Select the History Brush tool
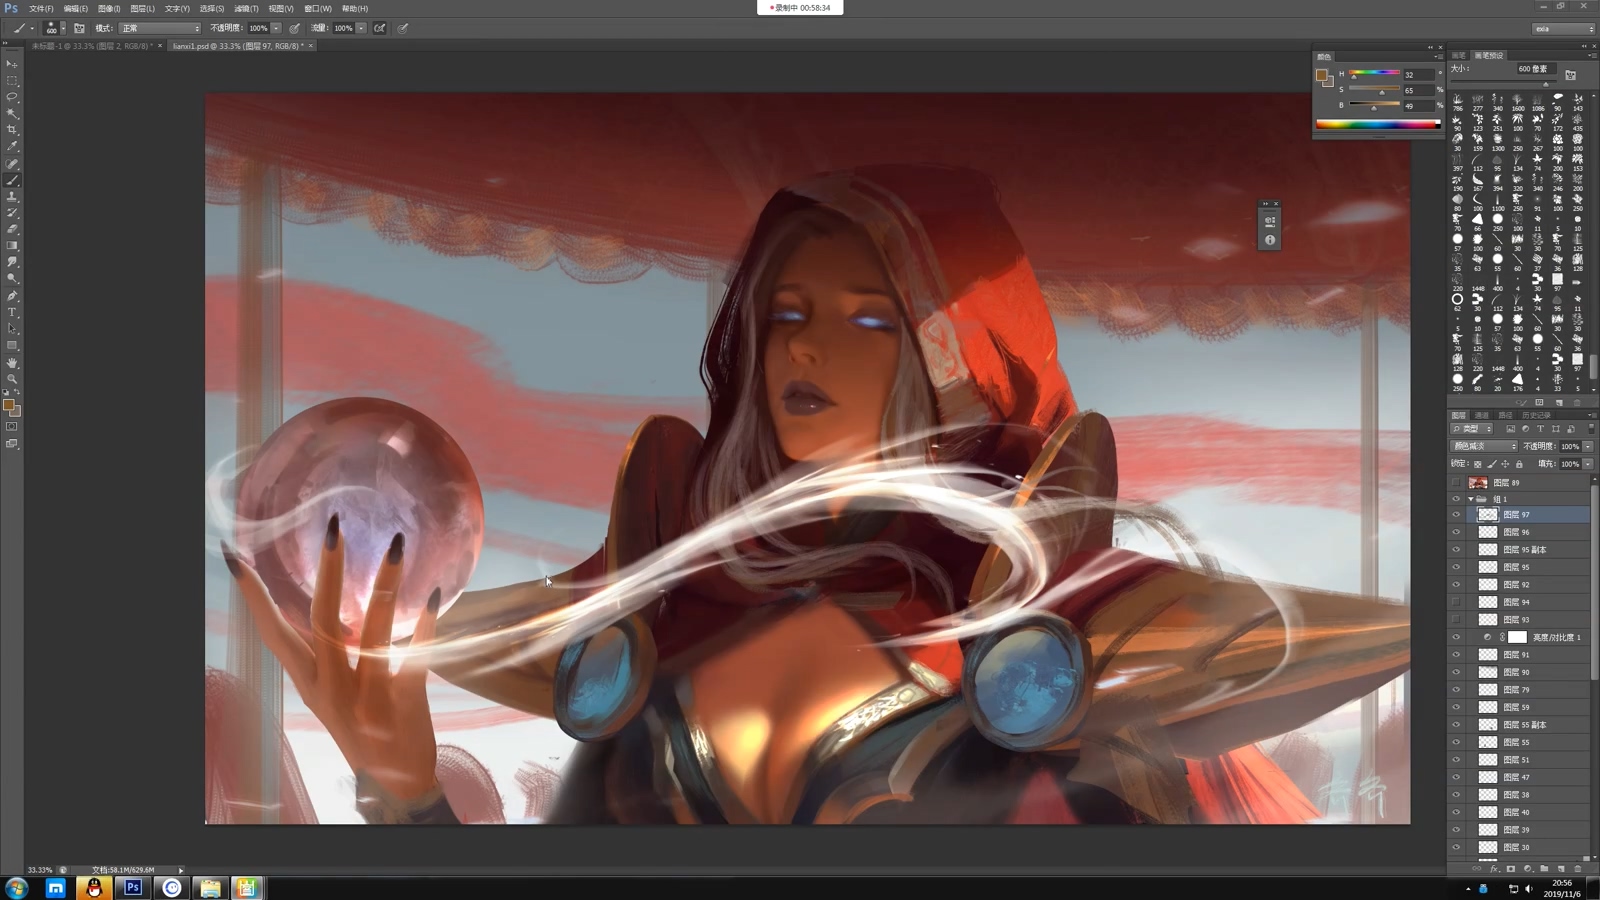1600x900 pixels. [x=12, y=213]
